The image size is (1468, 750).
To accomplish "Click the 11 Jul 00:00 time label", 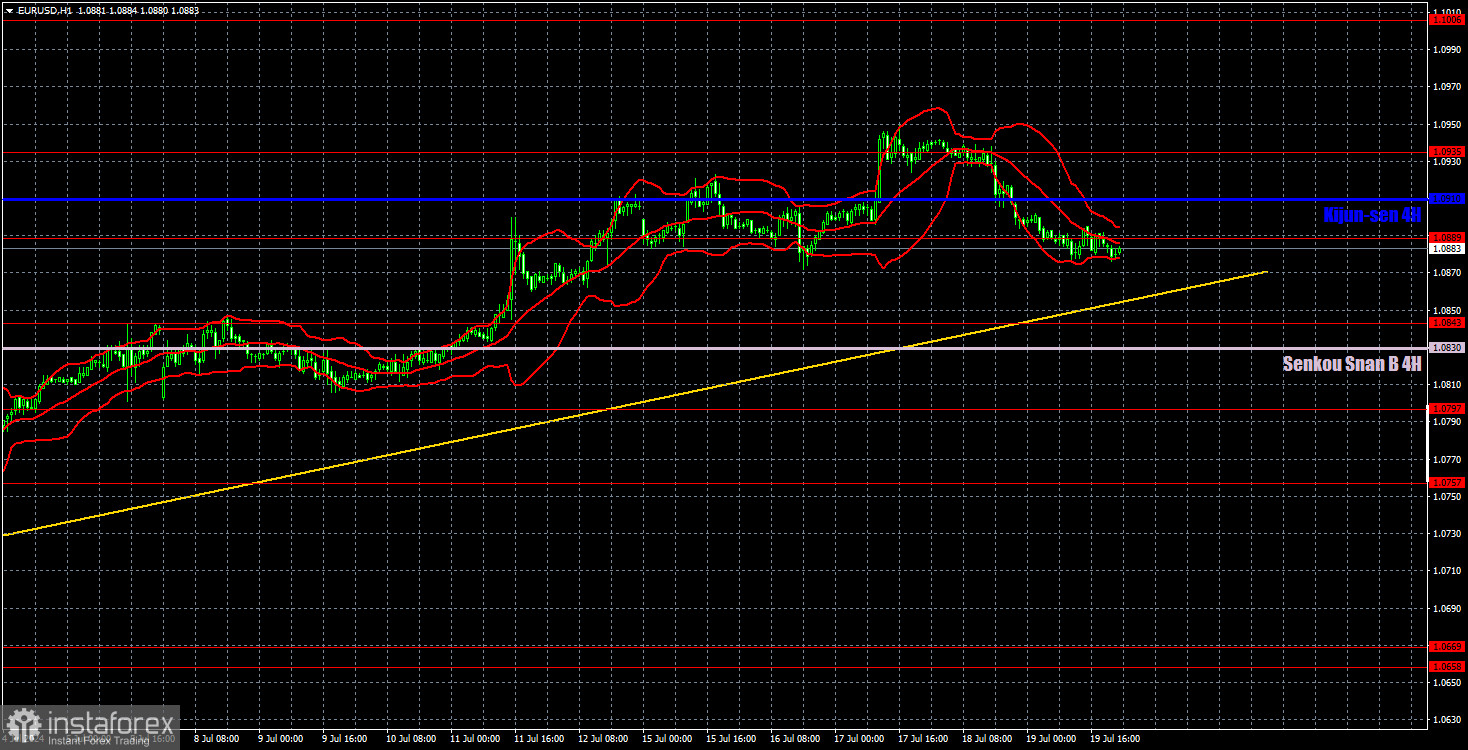I will (x=473, y=740).
